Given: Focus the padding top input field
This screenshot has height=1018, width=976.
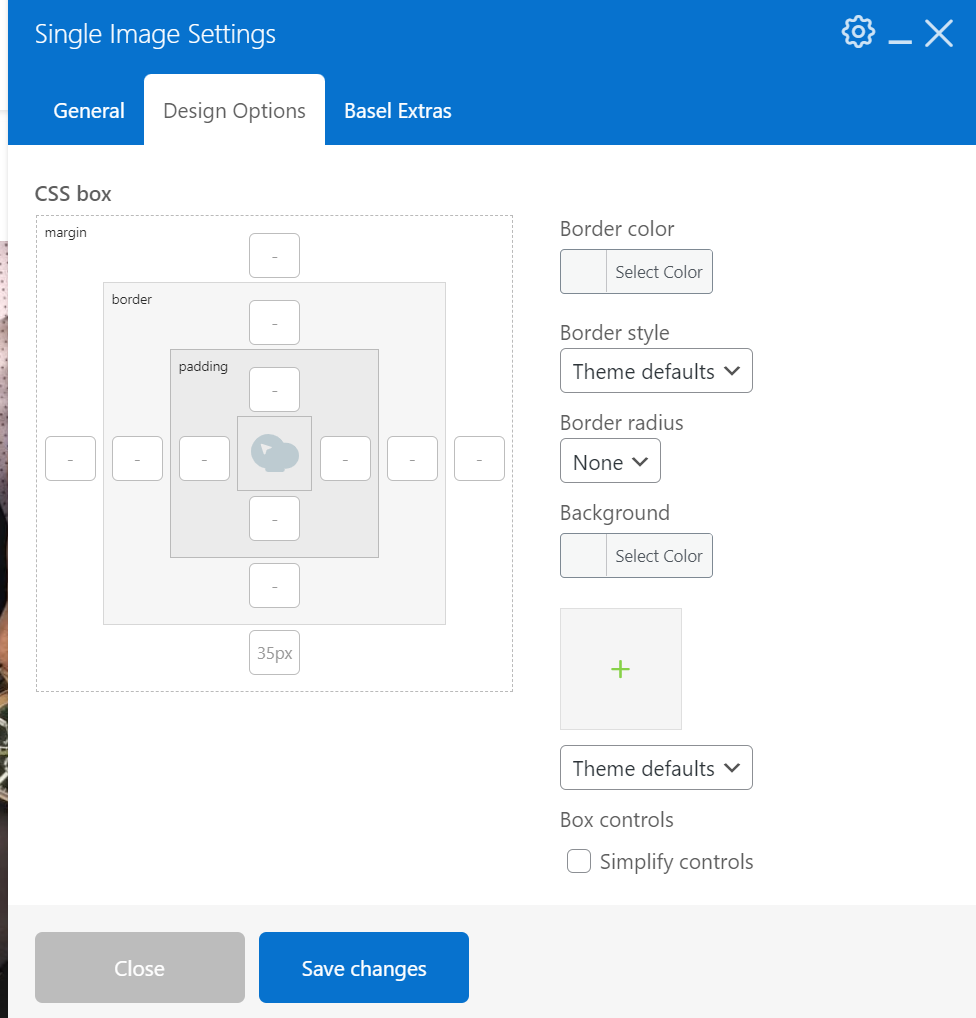Looking at the screenshot, I should click(274, 389).
